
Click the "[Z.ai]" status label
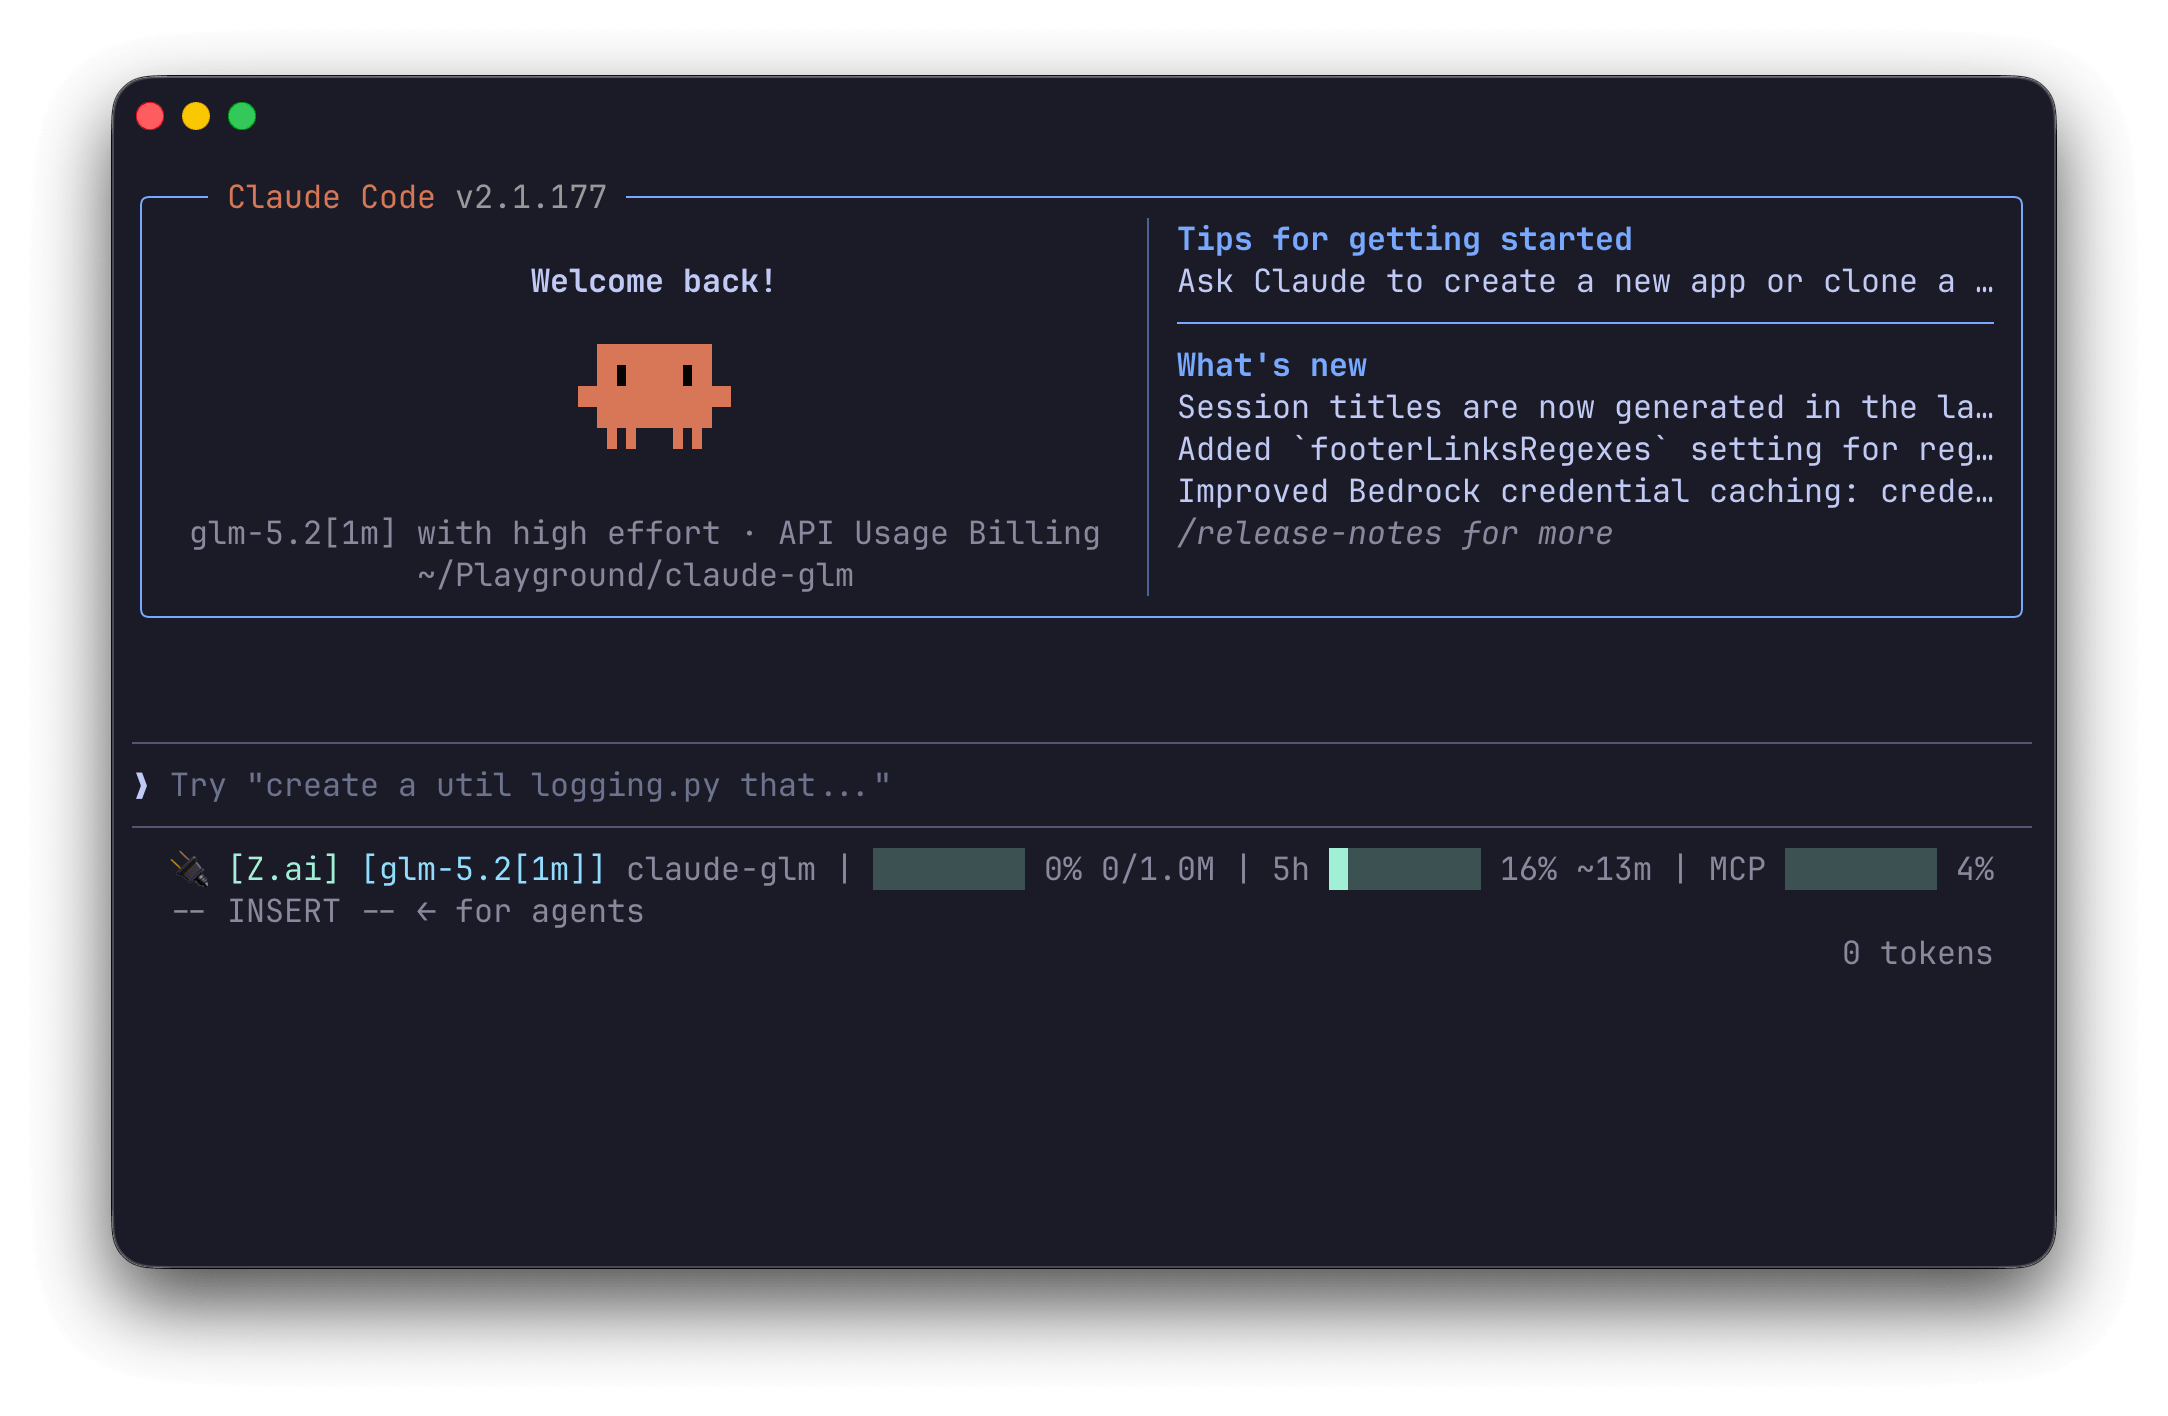click(284, 869)
